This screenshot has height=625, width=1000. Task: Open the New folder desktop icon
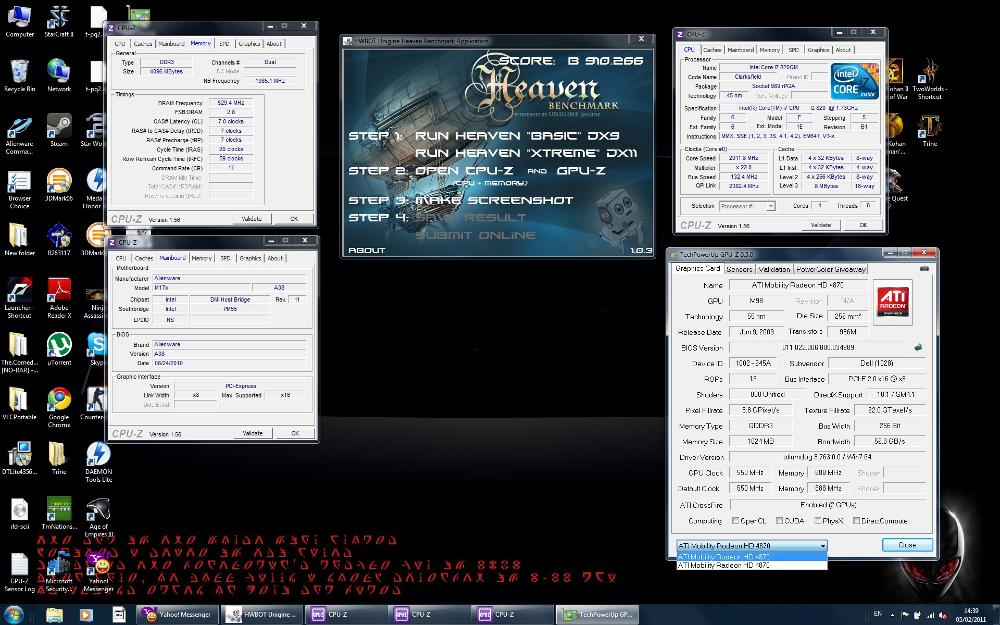[19, 239]
